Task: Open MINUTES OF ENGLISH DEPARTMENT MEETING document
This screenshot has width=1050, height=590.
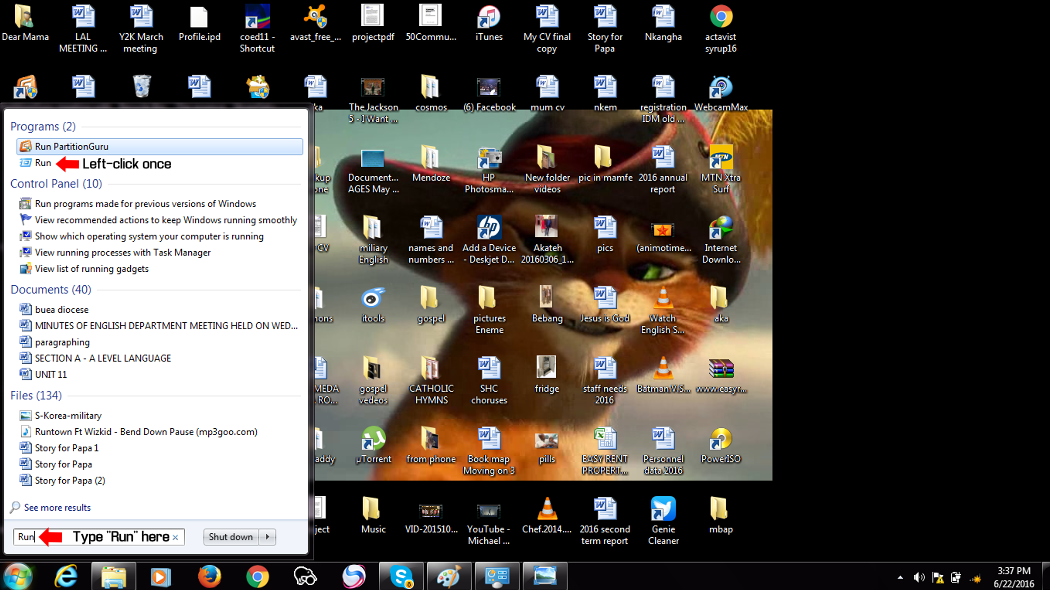Action: click(x=159, y=325)
